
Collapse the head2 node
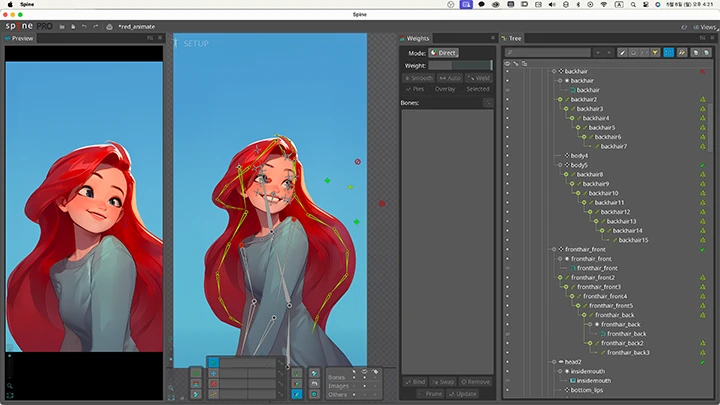(554, 362)
